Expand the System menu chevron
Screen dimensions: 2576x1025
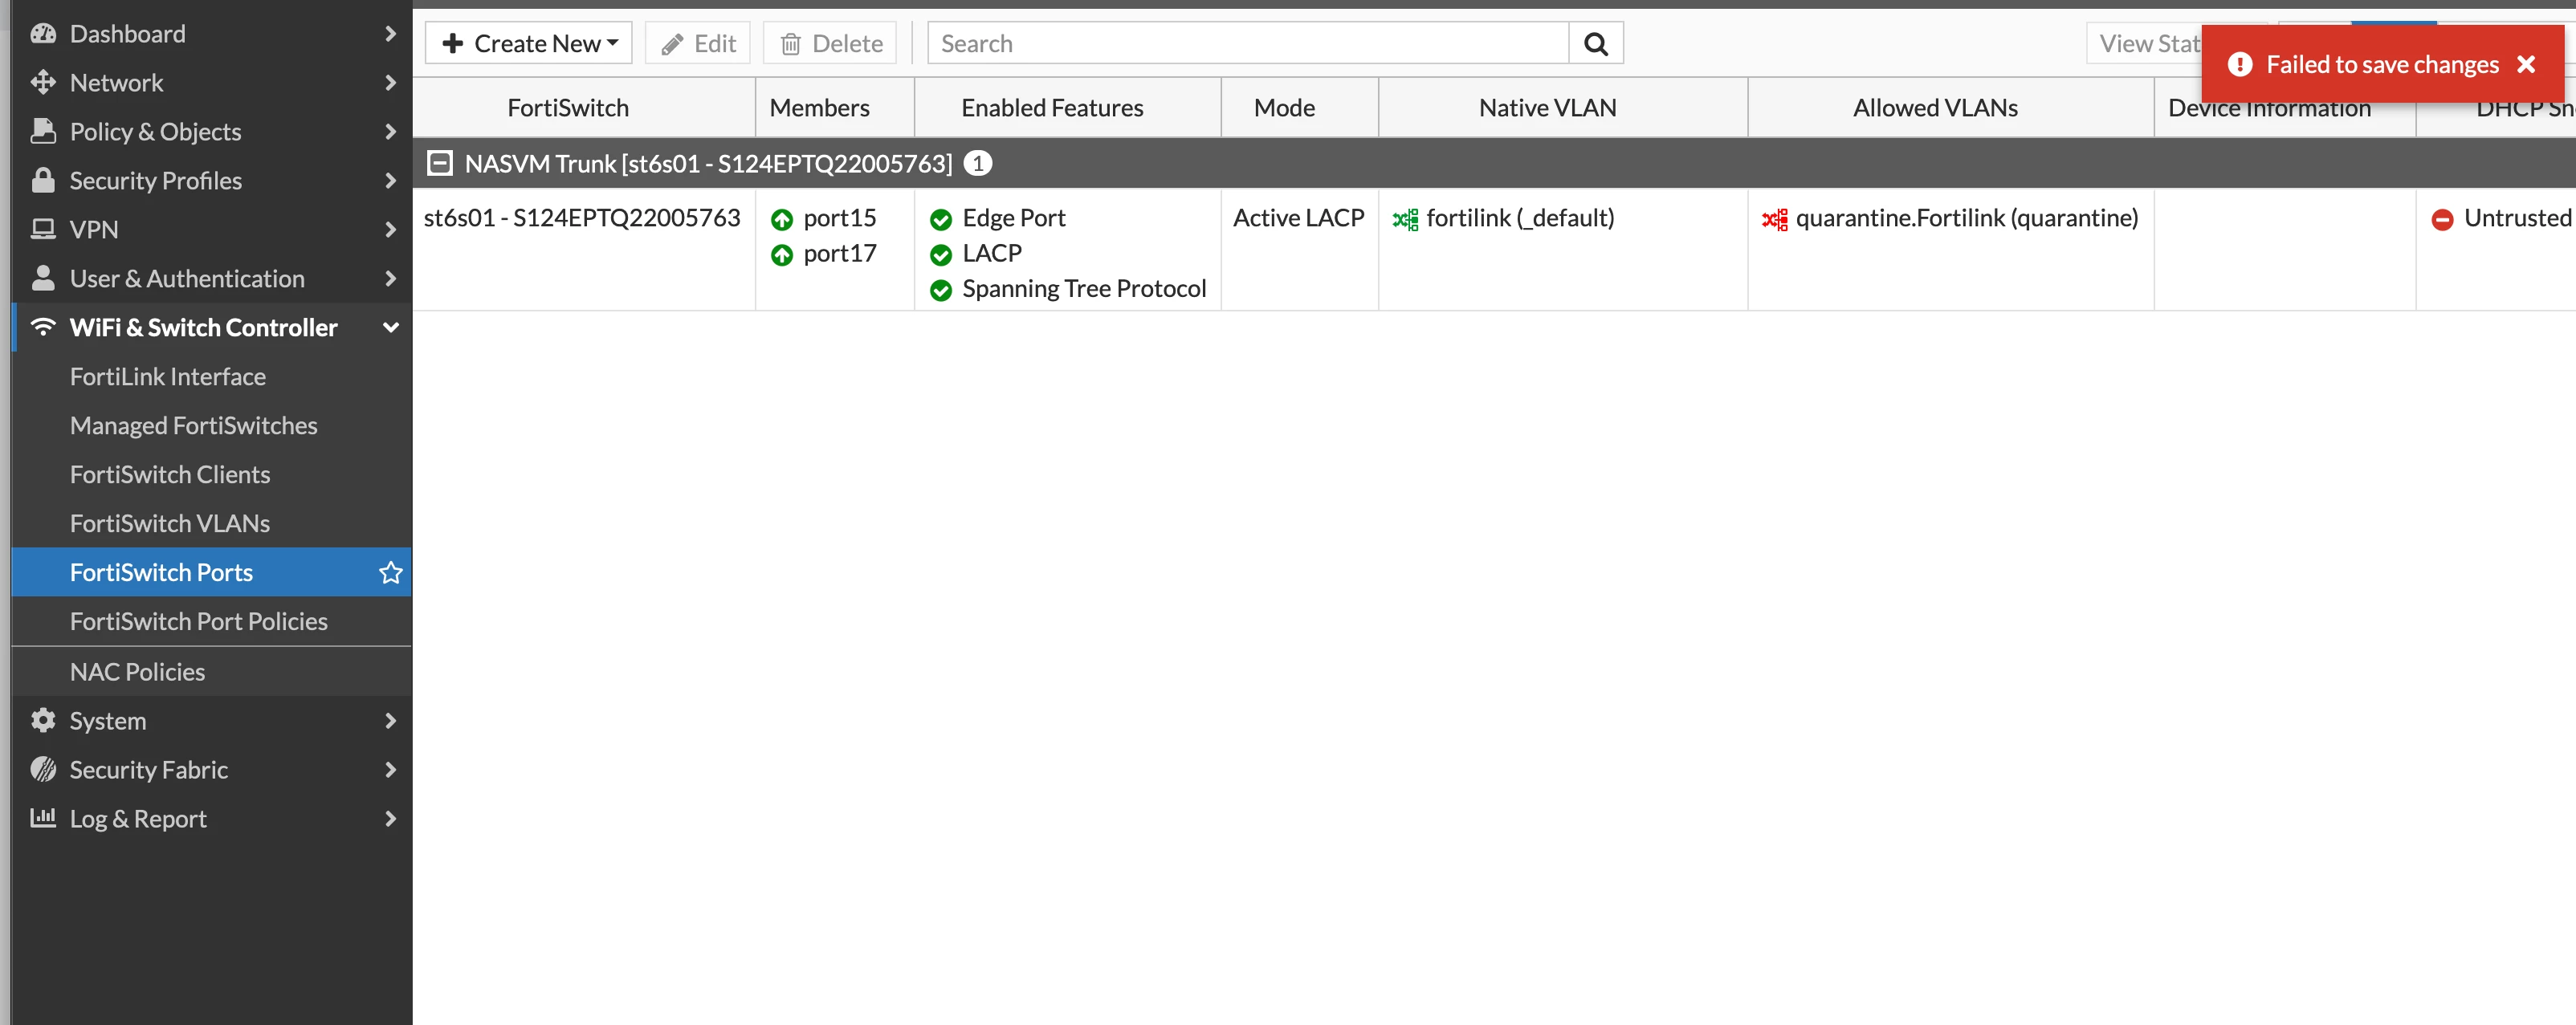[391, 720]
